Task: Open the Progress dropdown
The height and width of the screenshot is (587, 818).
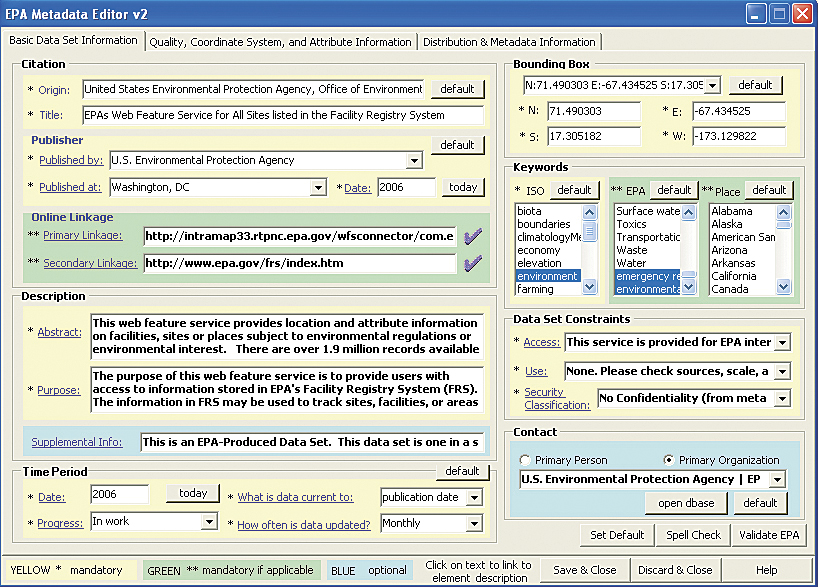Action: click(209, 521)
